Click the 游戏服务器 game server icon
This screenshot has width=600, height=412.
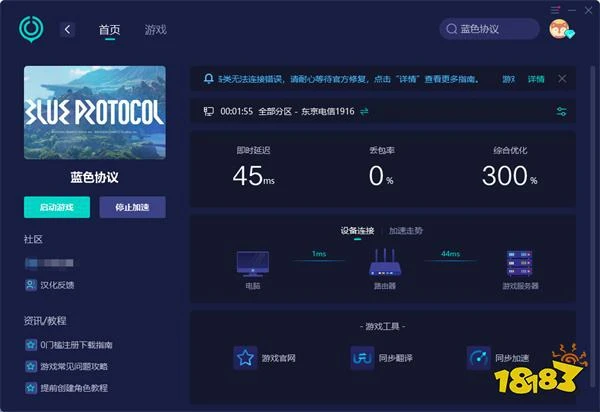pos(521,263)
